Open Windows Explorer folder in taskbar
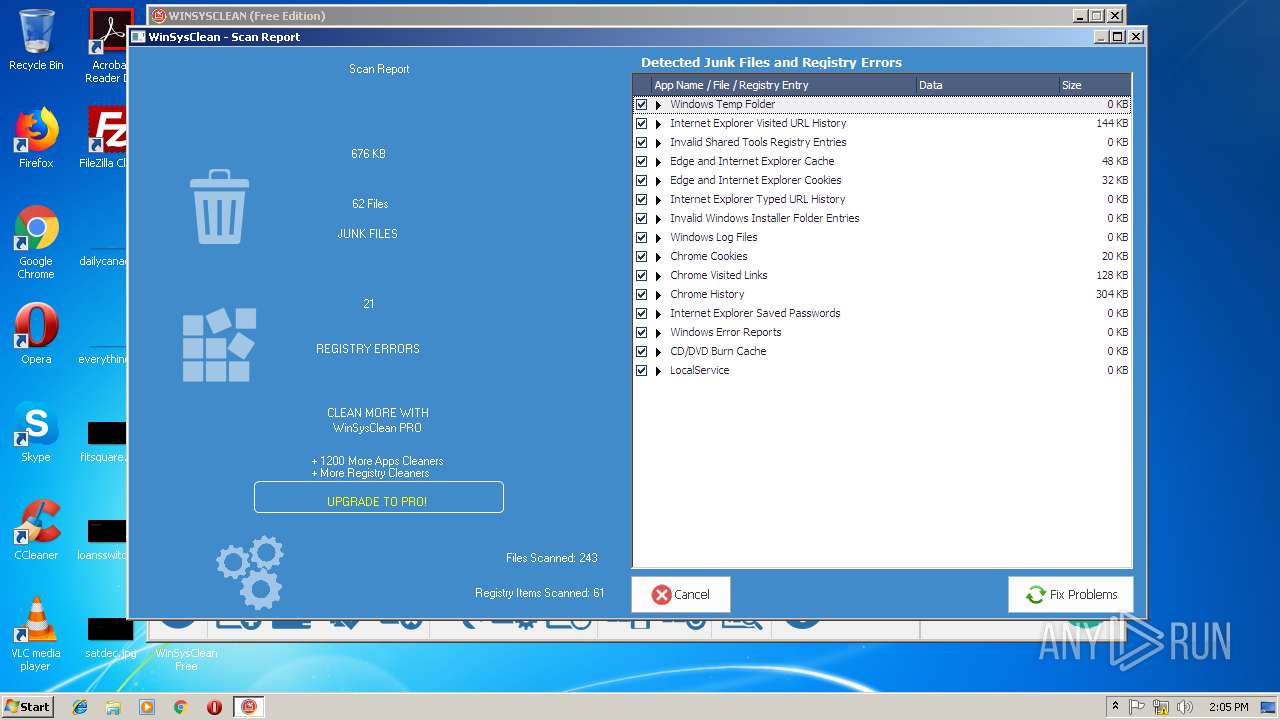1280x720 pixels. [x=113, y=706]
